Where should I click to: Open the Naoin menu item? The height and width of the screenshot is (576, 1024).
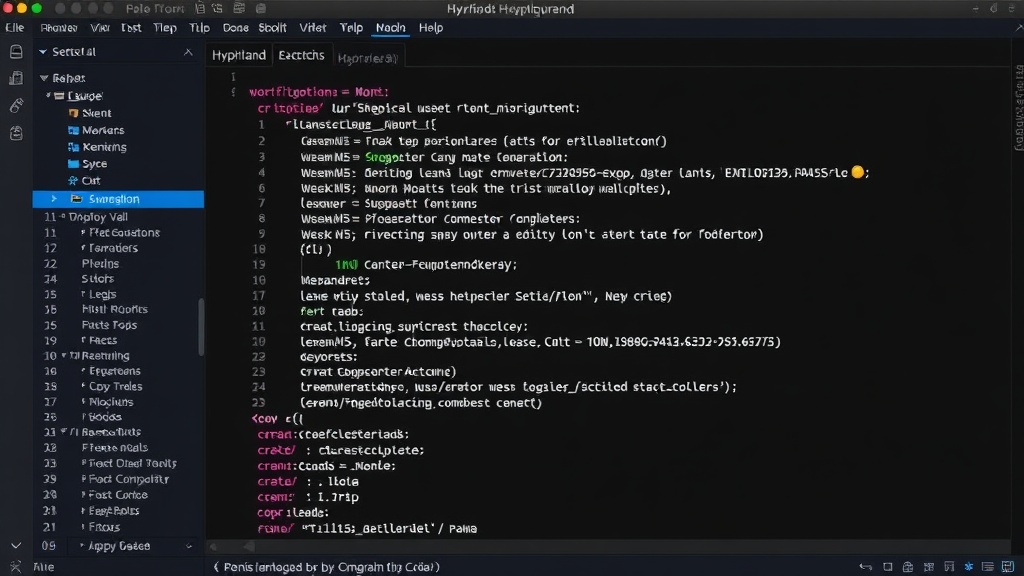coord(391,27)
